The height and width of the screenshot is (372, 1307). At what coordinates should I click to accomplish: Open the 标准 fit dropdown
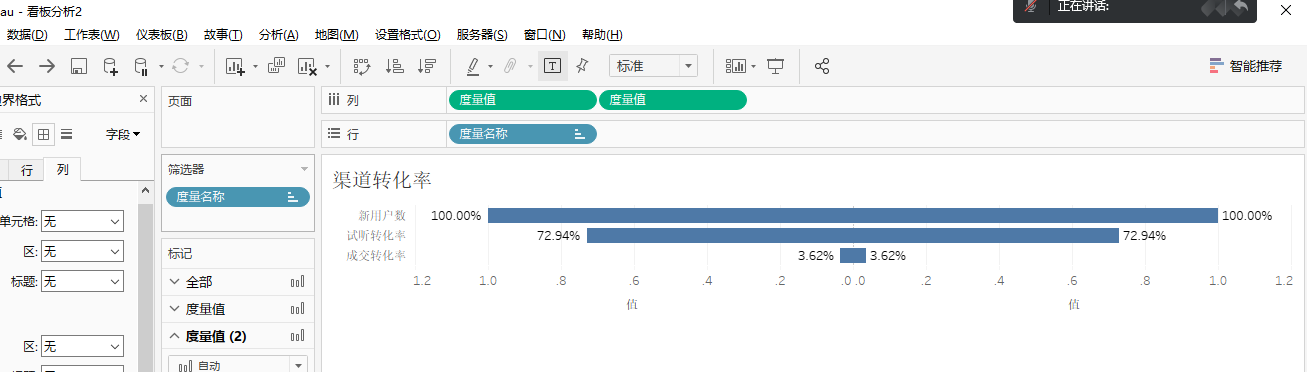tap(653, 66)
